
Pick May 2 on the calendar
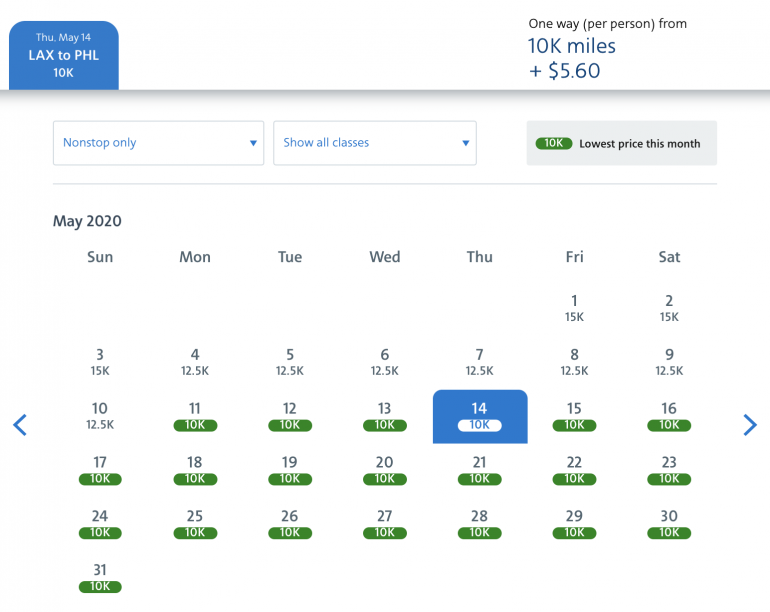669,308
